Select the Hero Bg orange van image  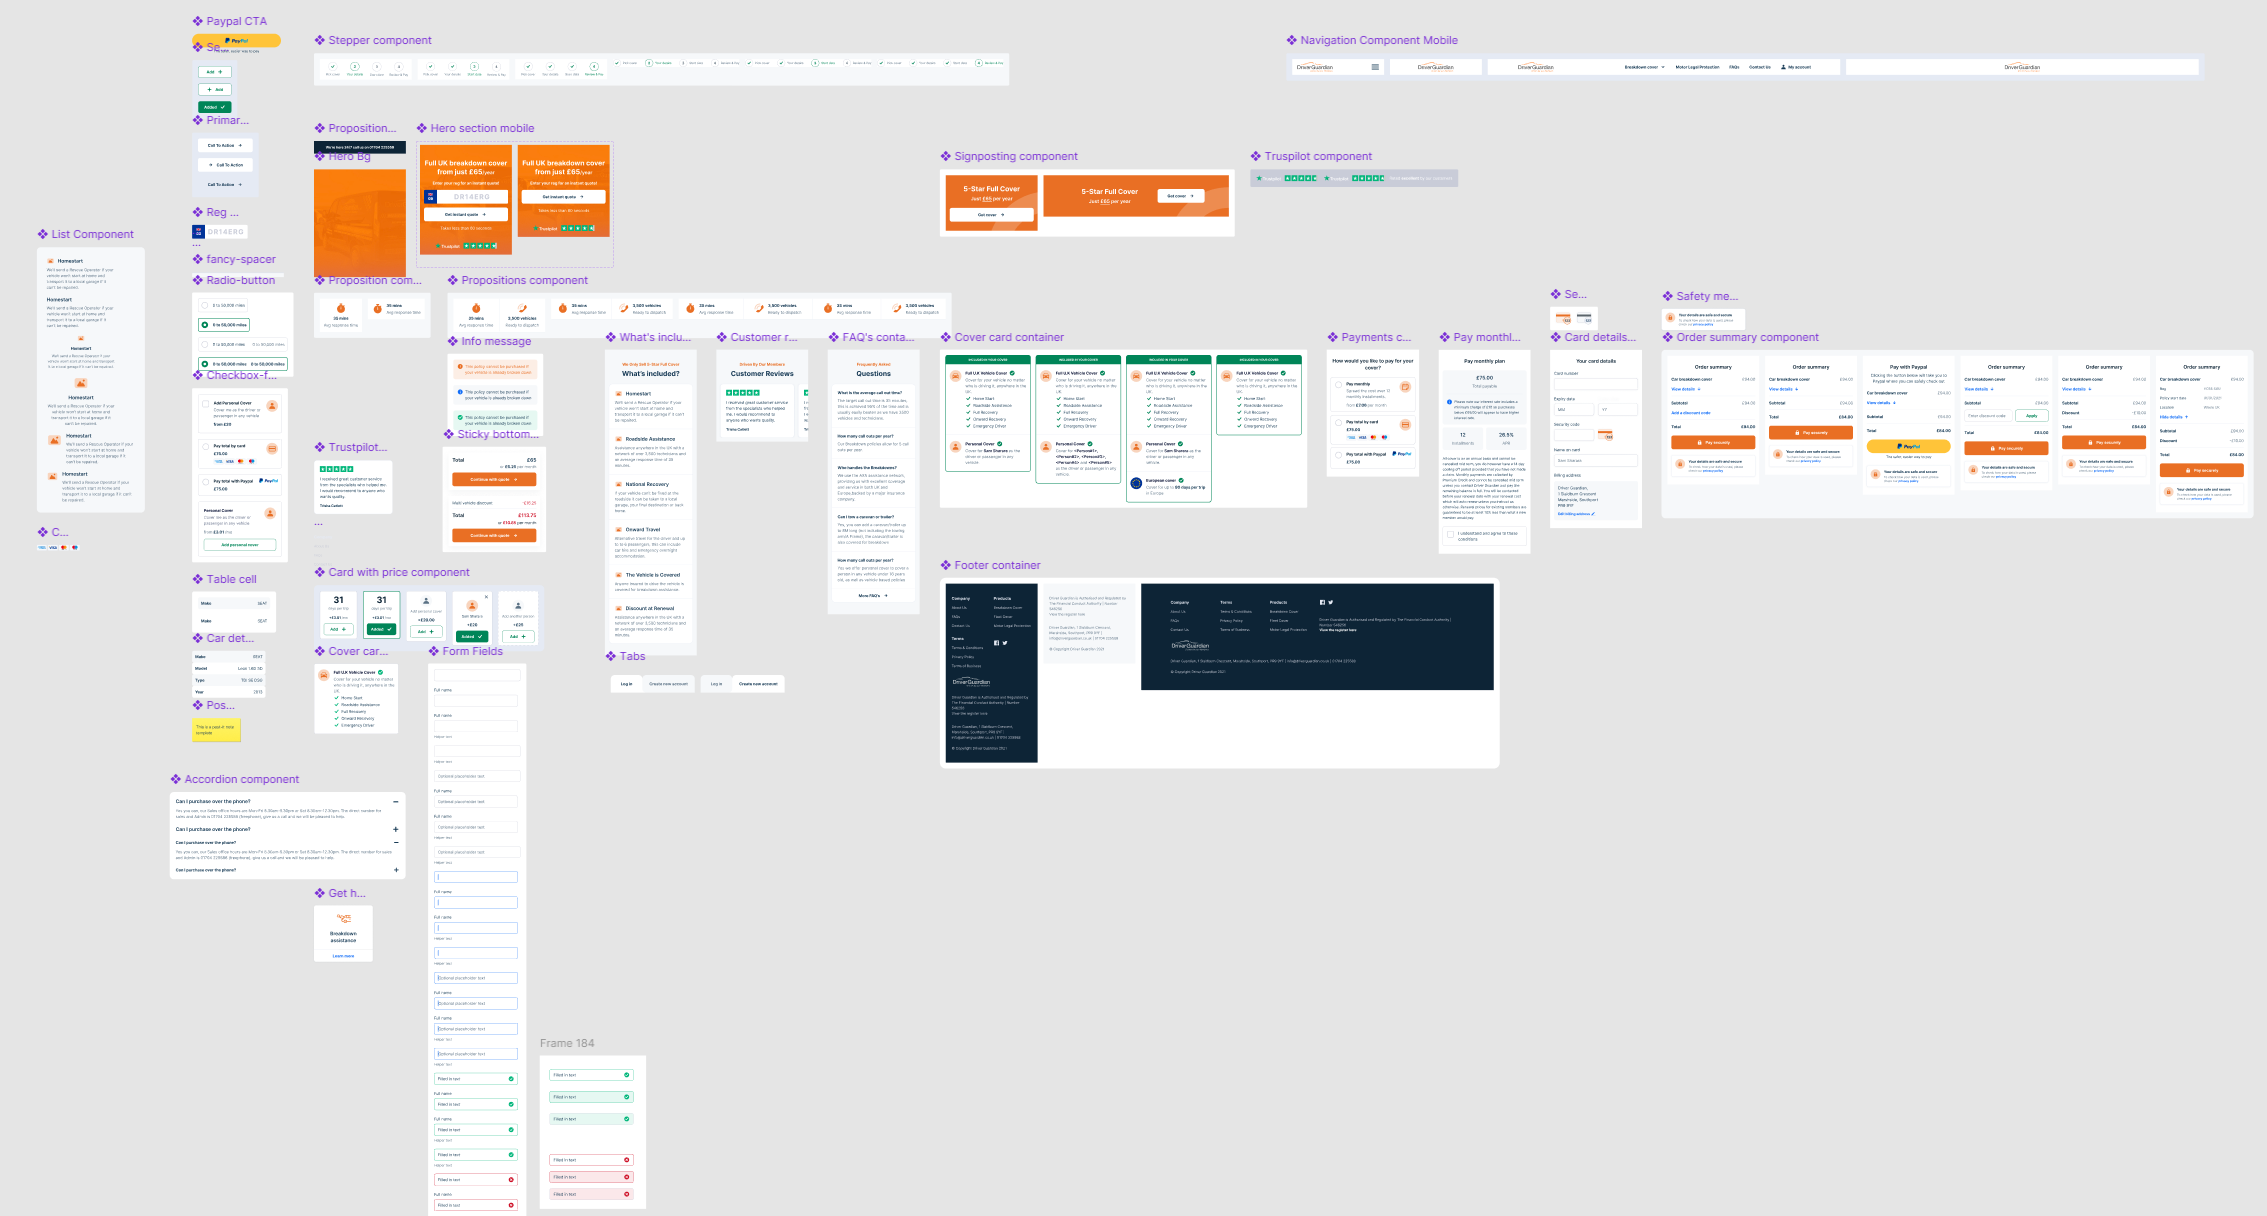coord(360,222)
